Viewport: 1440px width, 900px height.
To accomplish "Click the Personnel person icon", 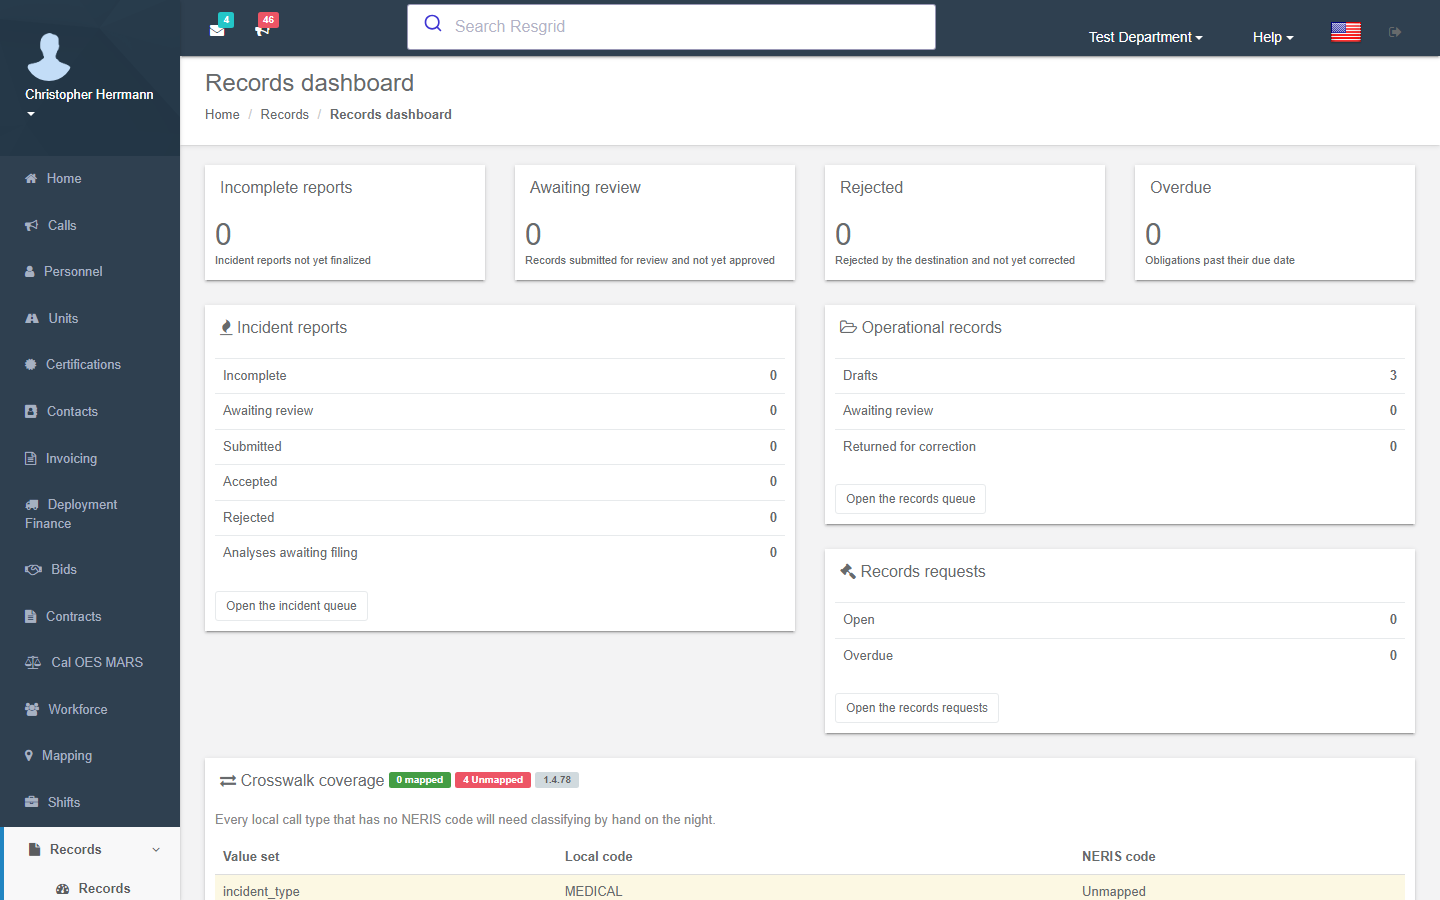I will 30,271.
